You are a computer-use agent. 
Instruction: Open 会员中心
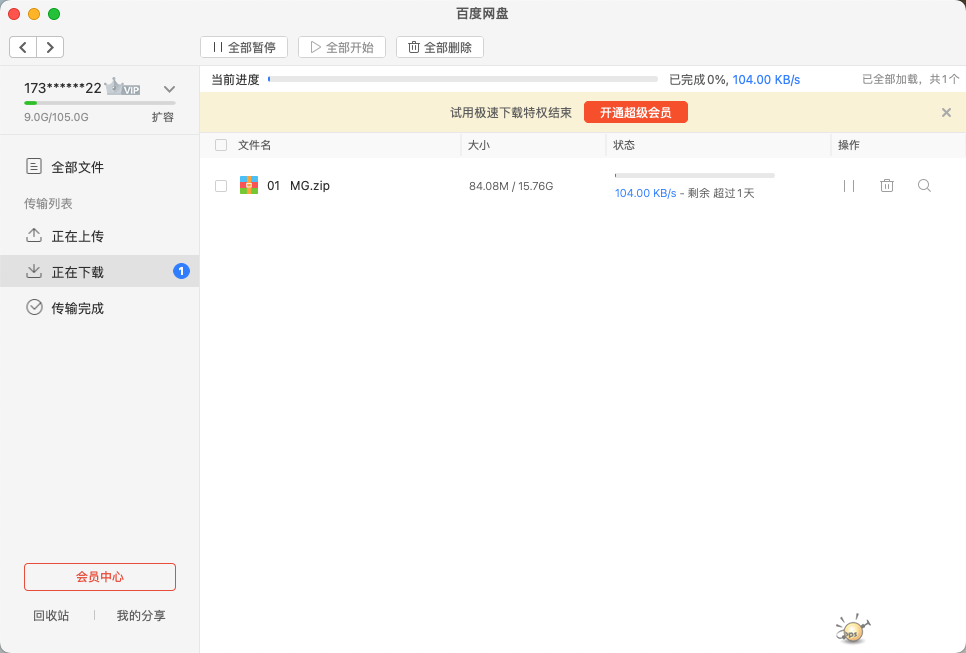point(100,577)
